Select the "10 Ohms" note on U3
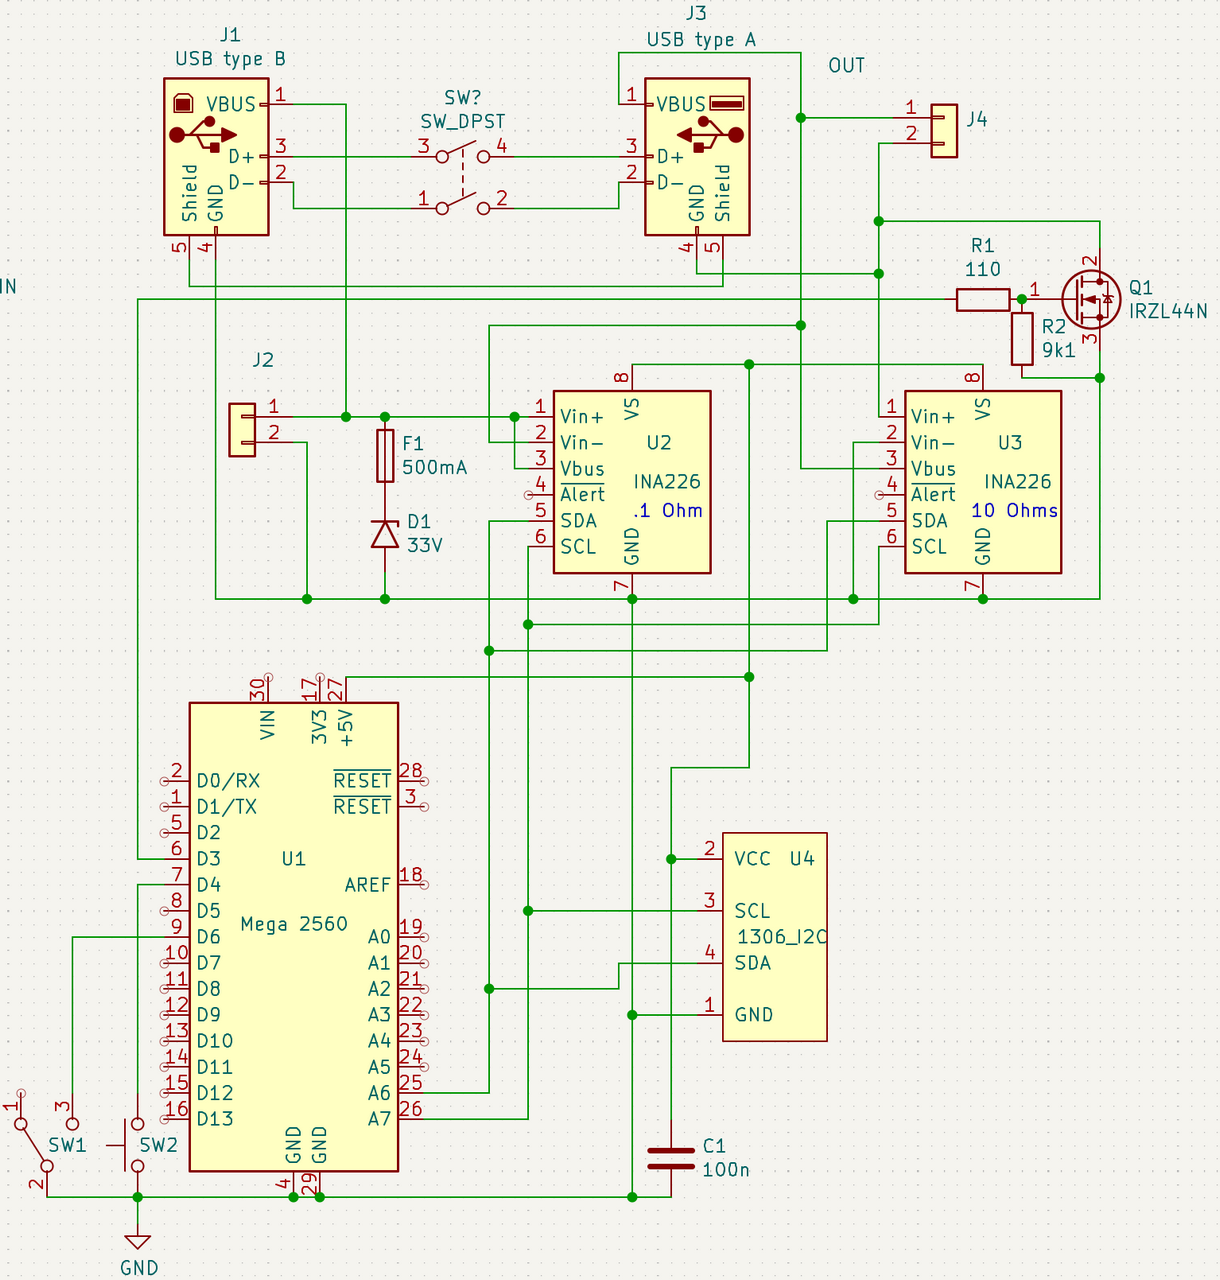Viewport: 1220px width, 1280px height. tap(1015, 511)
